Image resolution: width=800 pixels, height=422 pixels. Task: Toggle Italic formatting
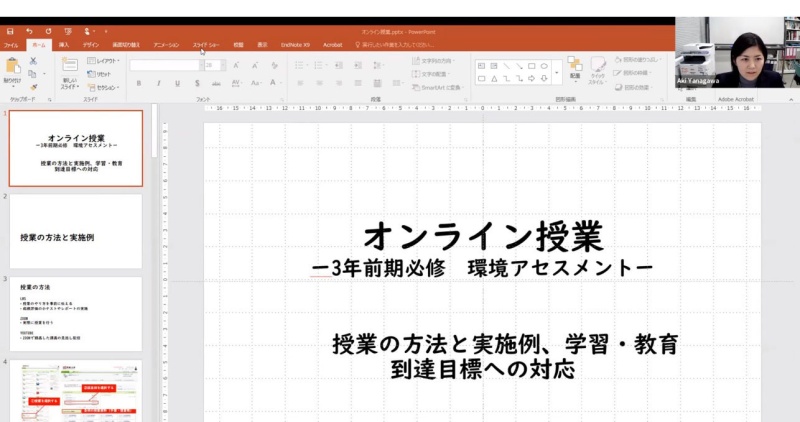pyautogui.click(x=158, y=83)
